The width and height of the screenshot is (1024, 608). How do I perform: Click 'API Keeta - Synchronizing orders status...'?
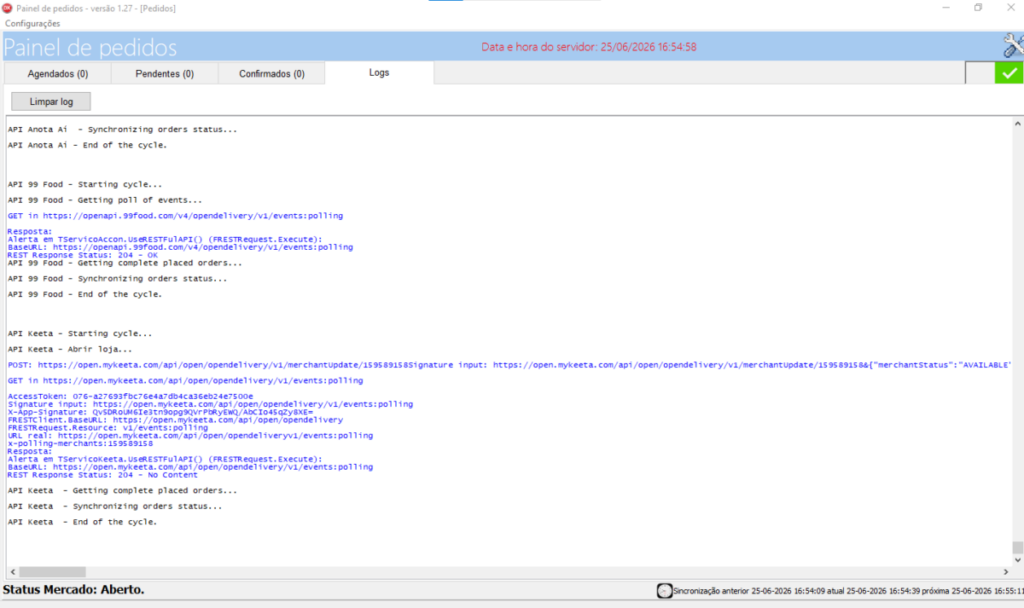pyautogui.click(x=115, y=506)
